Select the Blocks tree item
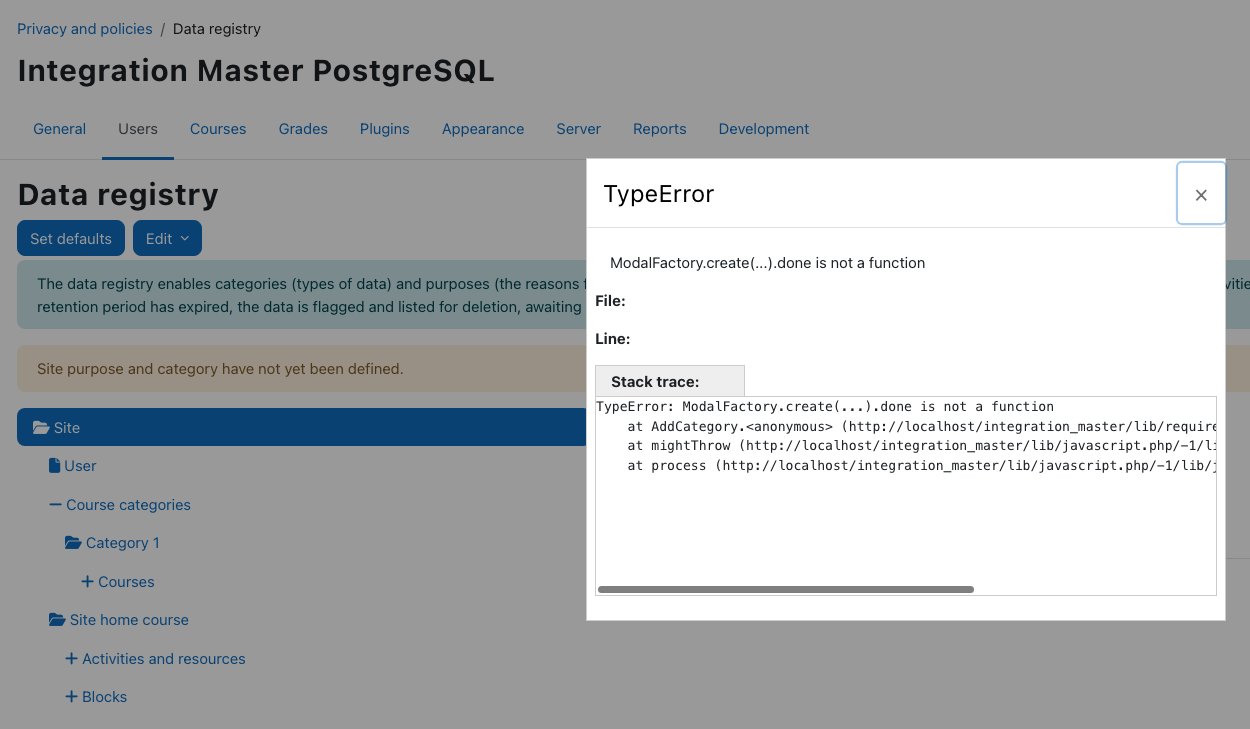The image size is (1250, 729). [104, 697]
